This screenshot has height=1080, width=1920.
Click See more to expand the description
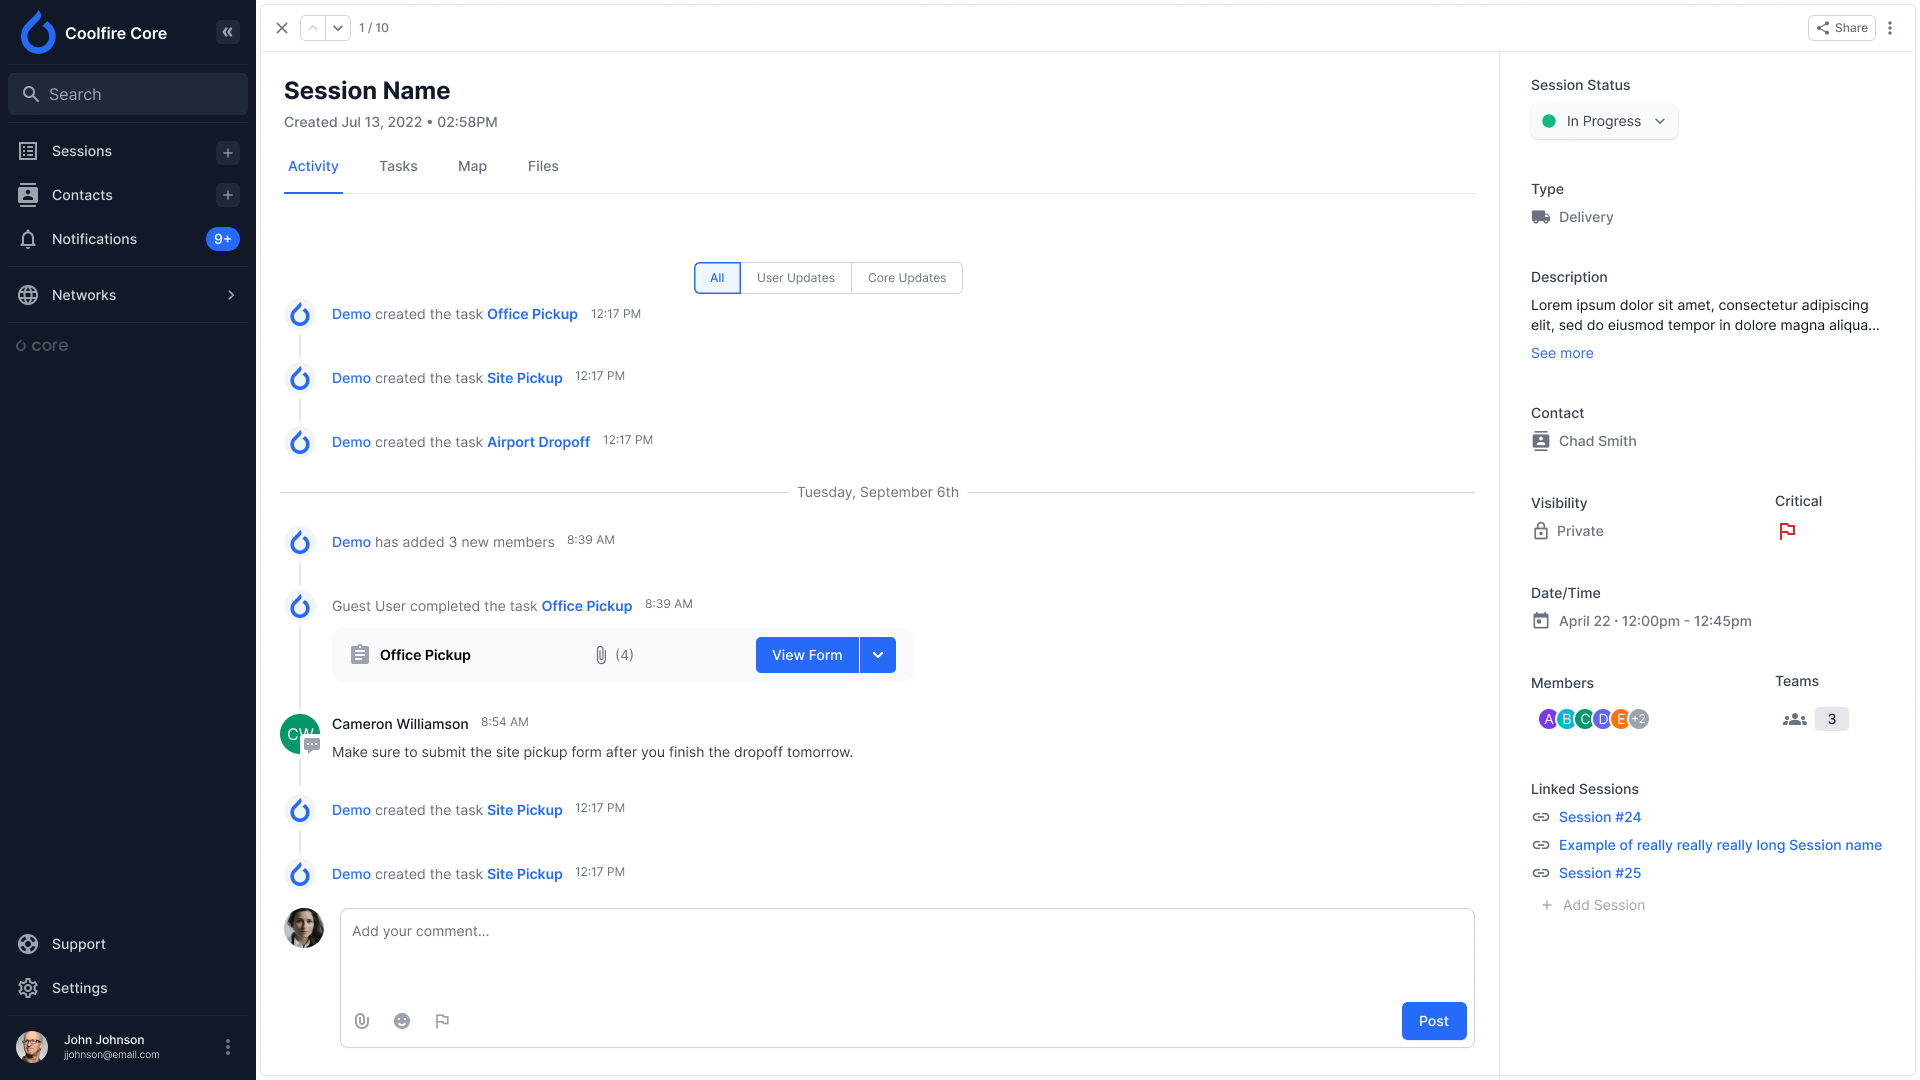coord(1561,353)
